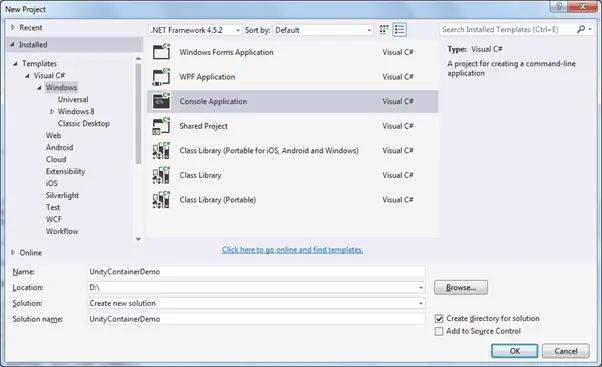Select the Class Library (Portable) template name

pos(218,200)
